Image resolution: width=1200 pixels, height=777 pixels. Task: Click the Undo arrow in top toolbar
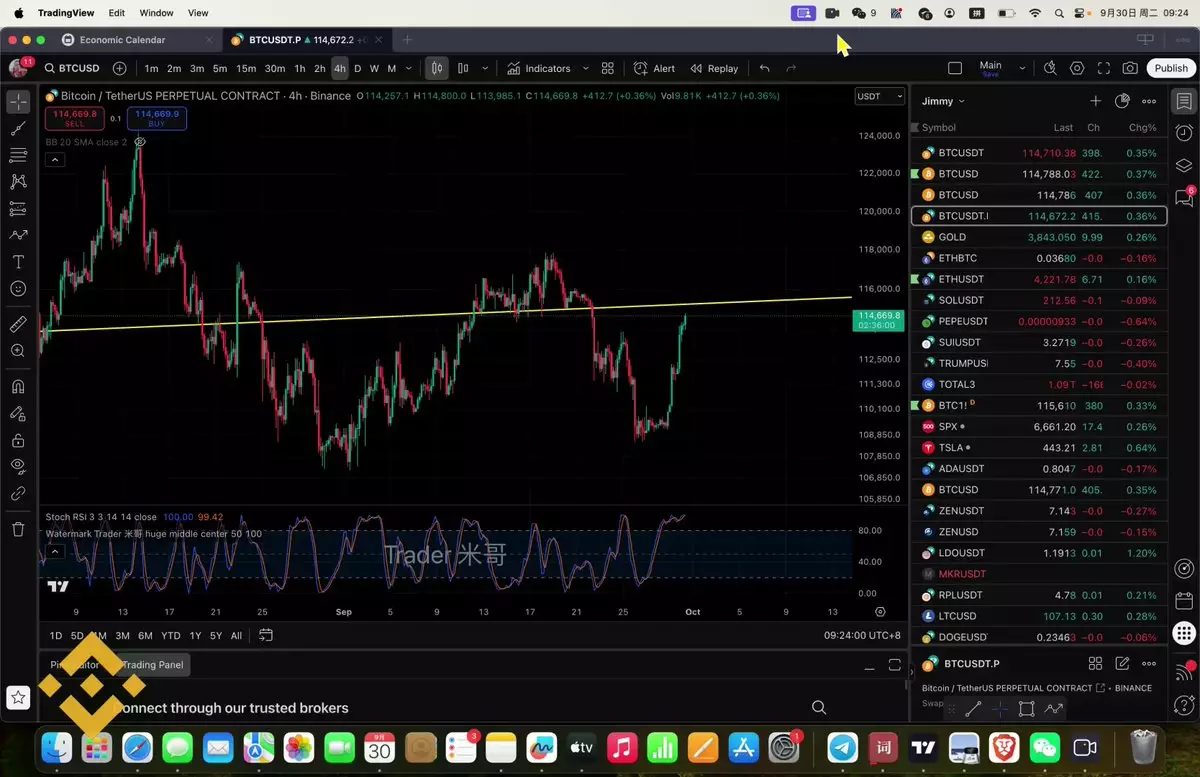tap(765, 69)
